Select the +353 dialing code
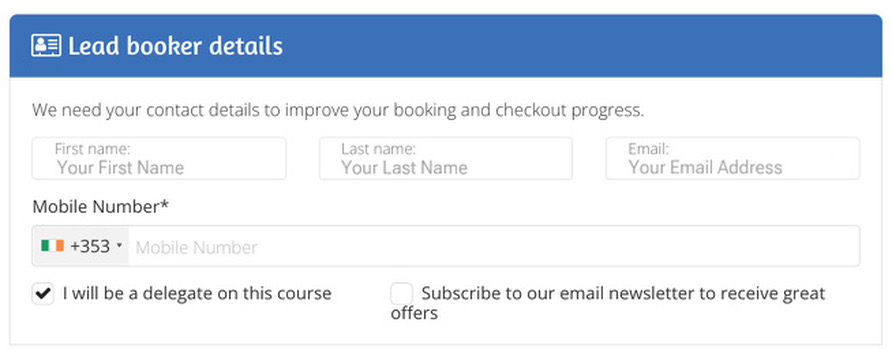This screenshot has height=360, width=892. (90, 246)
